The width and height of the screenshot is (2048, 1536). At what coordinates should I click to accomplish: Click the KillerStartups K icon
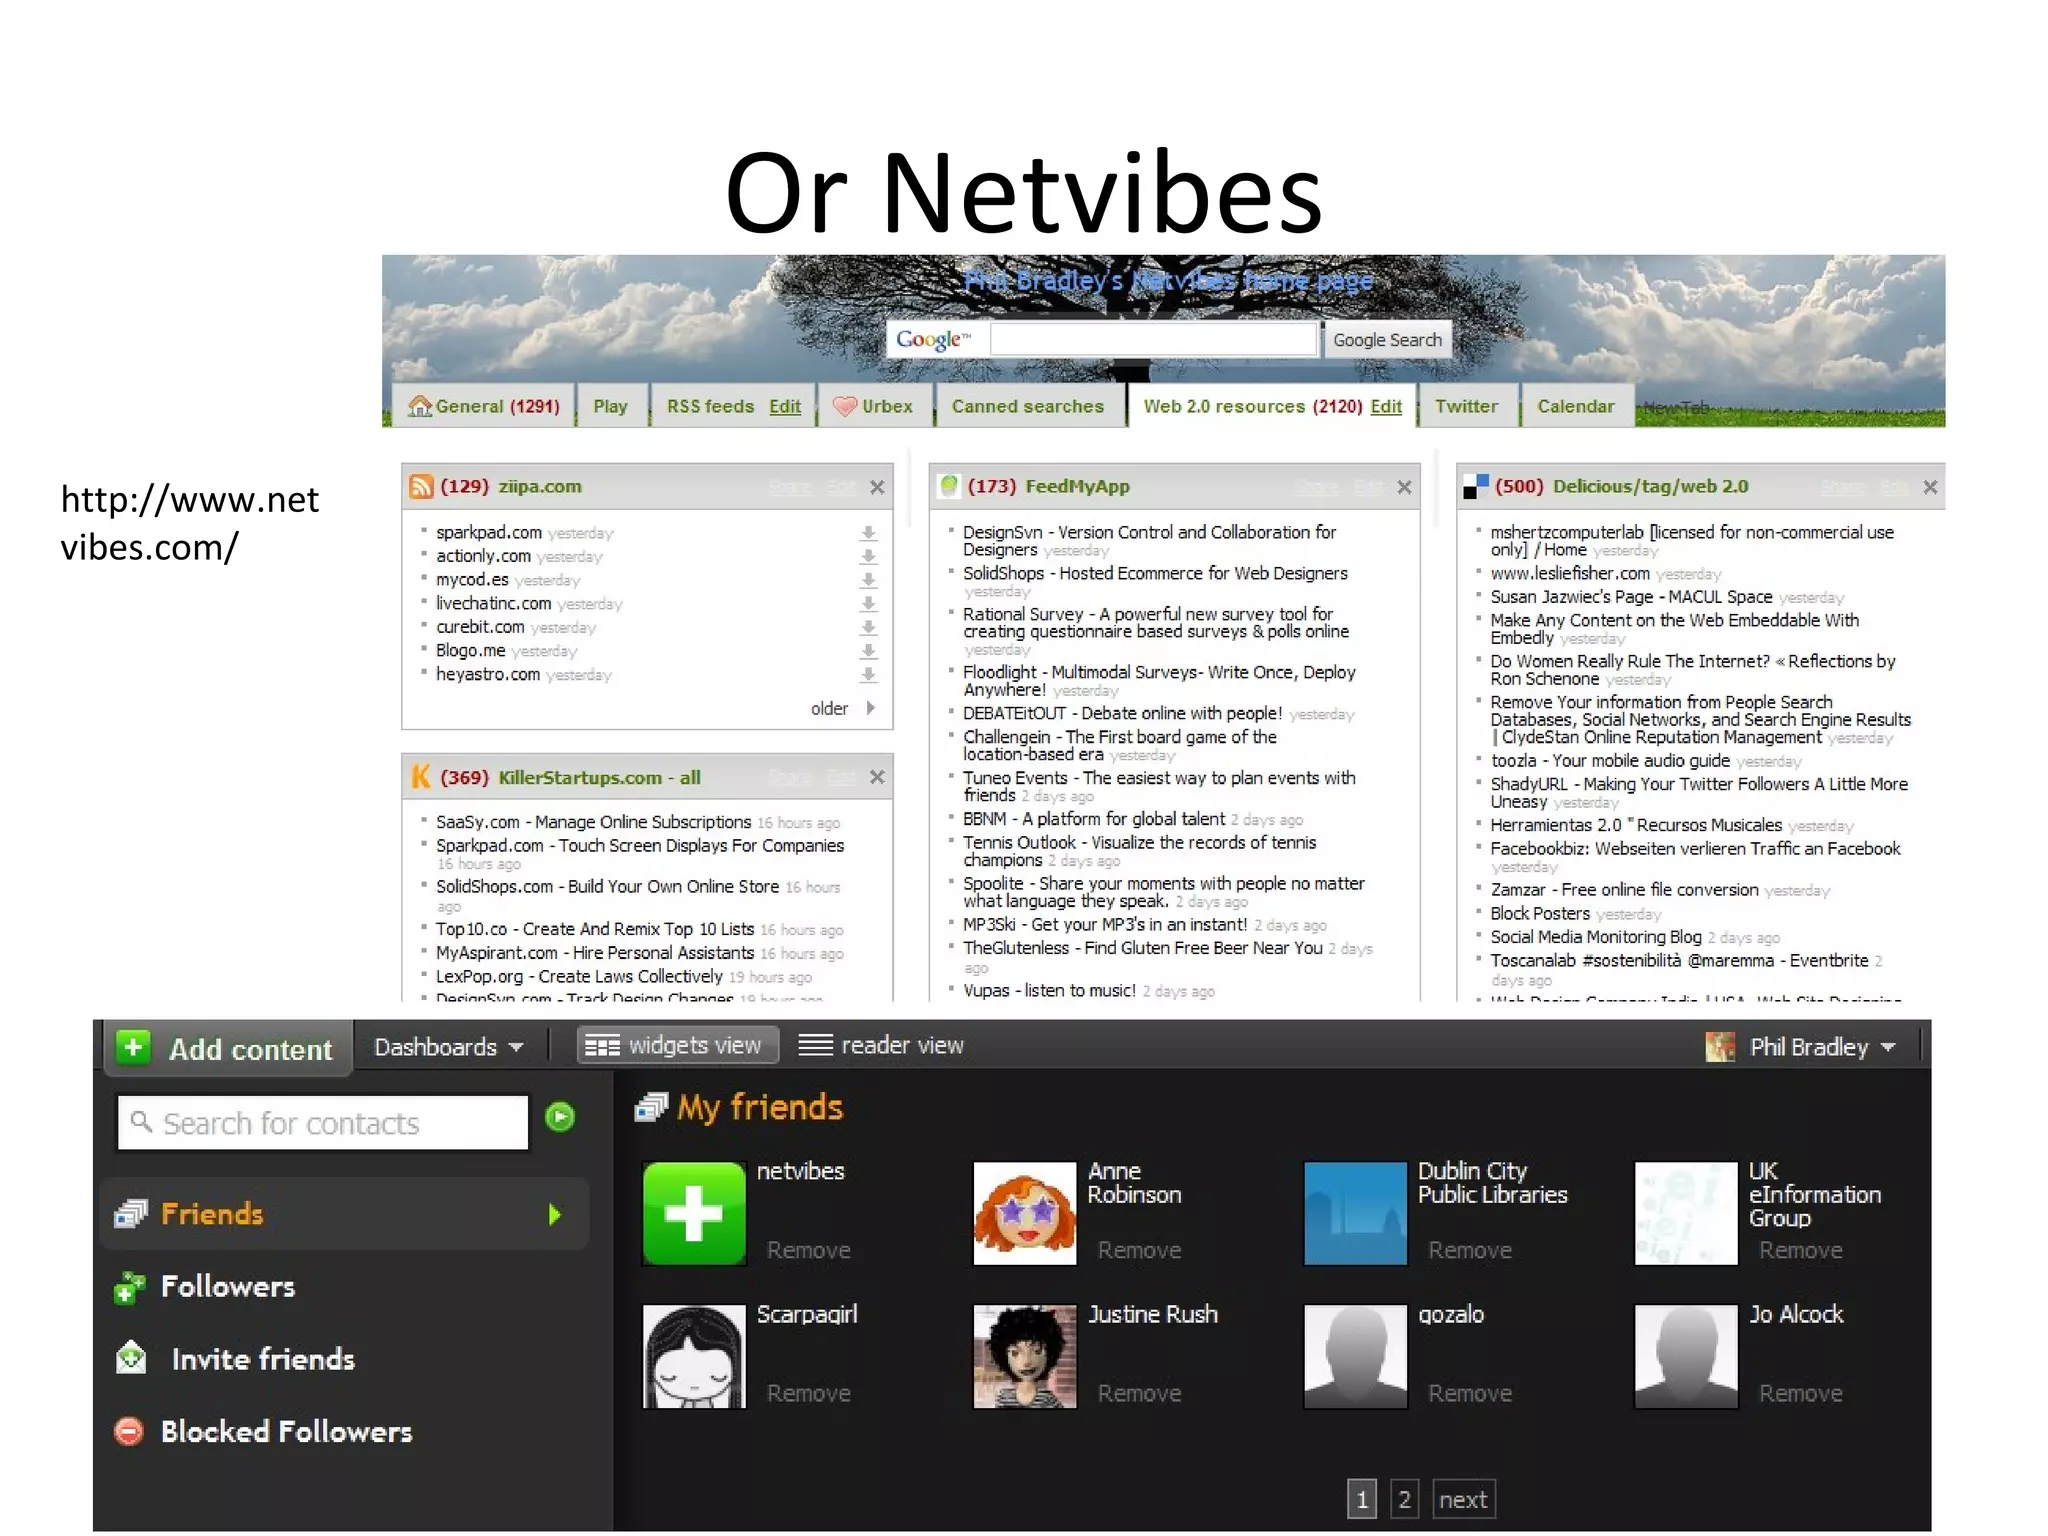[421, 777]
